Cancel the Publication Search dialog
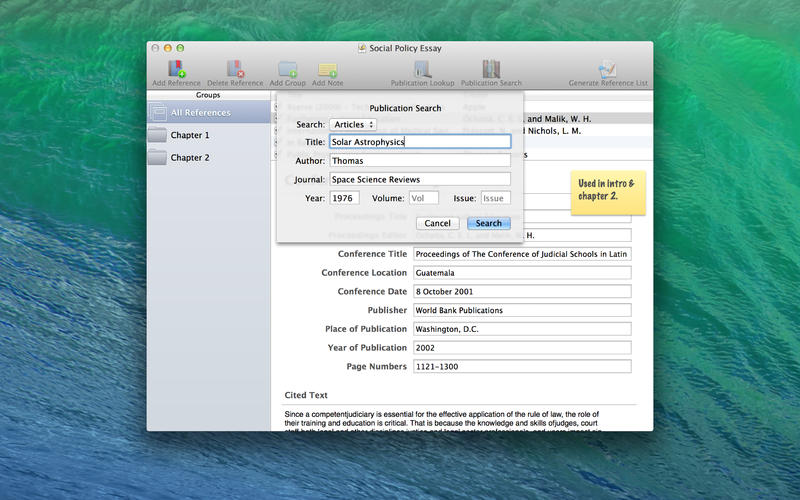The image size is (800, 500). (438, 223)
